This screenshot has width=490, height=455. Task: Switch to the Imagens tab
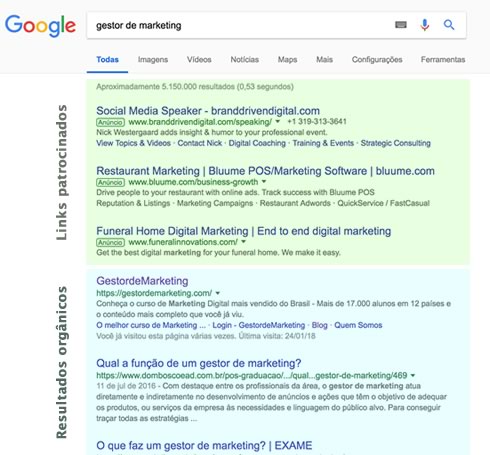click(x=153, y=60)
